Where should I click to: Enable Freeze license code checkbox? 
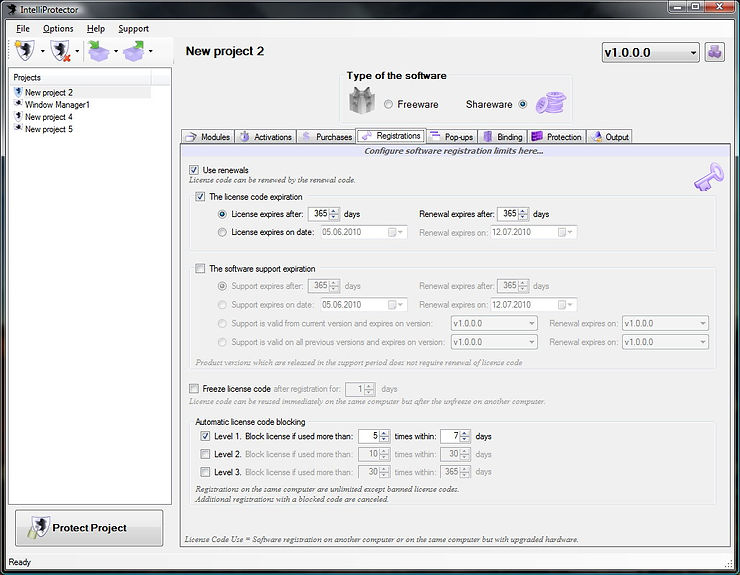coord(193,389)
